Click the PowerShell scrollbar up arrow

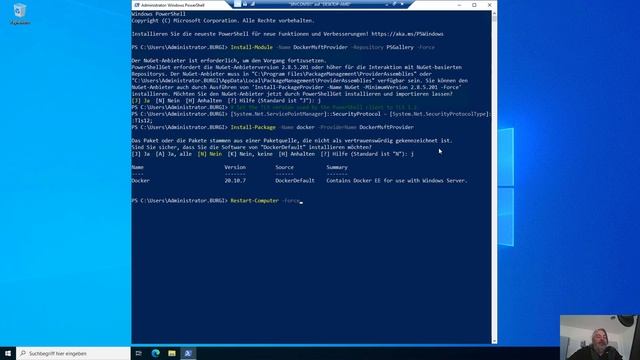pyautogui.click(x=494, y=13)
